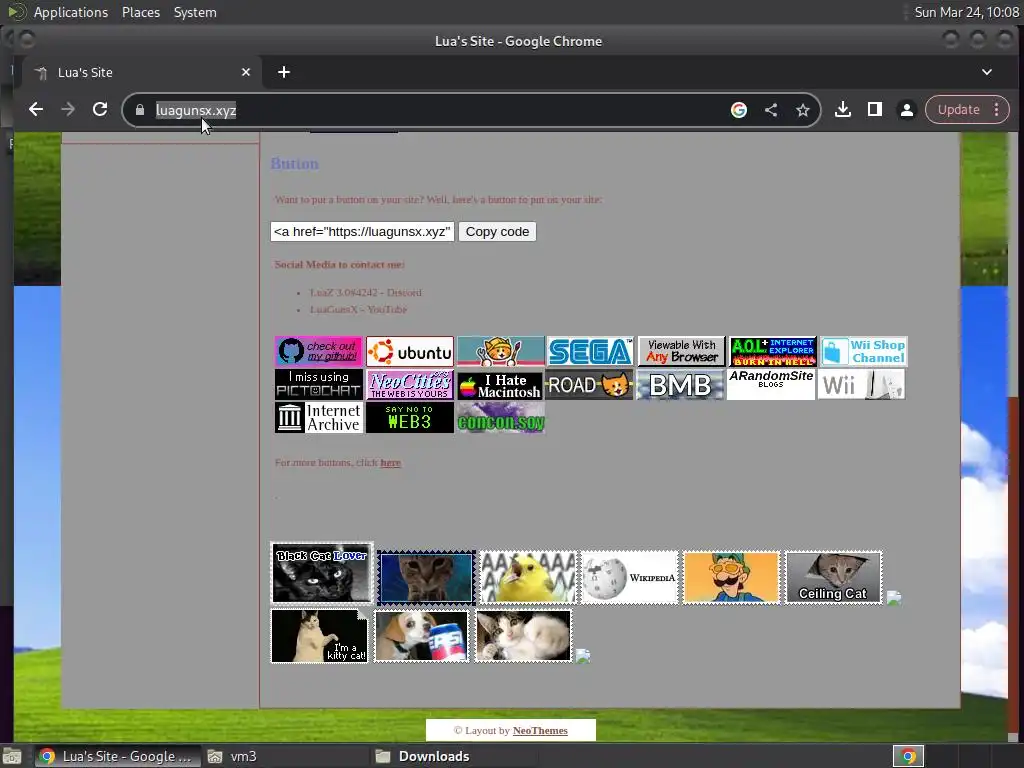
Task: Open the NeoThemes layout link
Action: [x=540, y=730]
